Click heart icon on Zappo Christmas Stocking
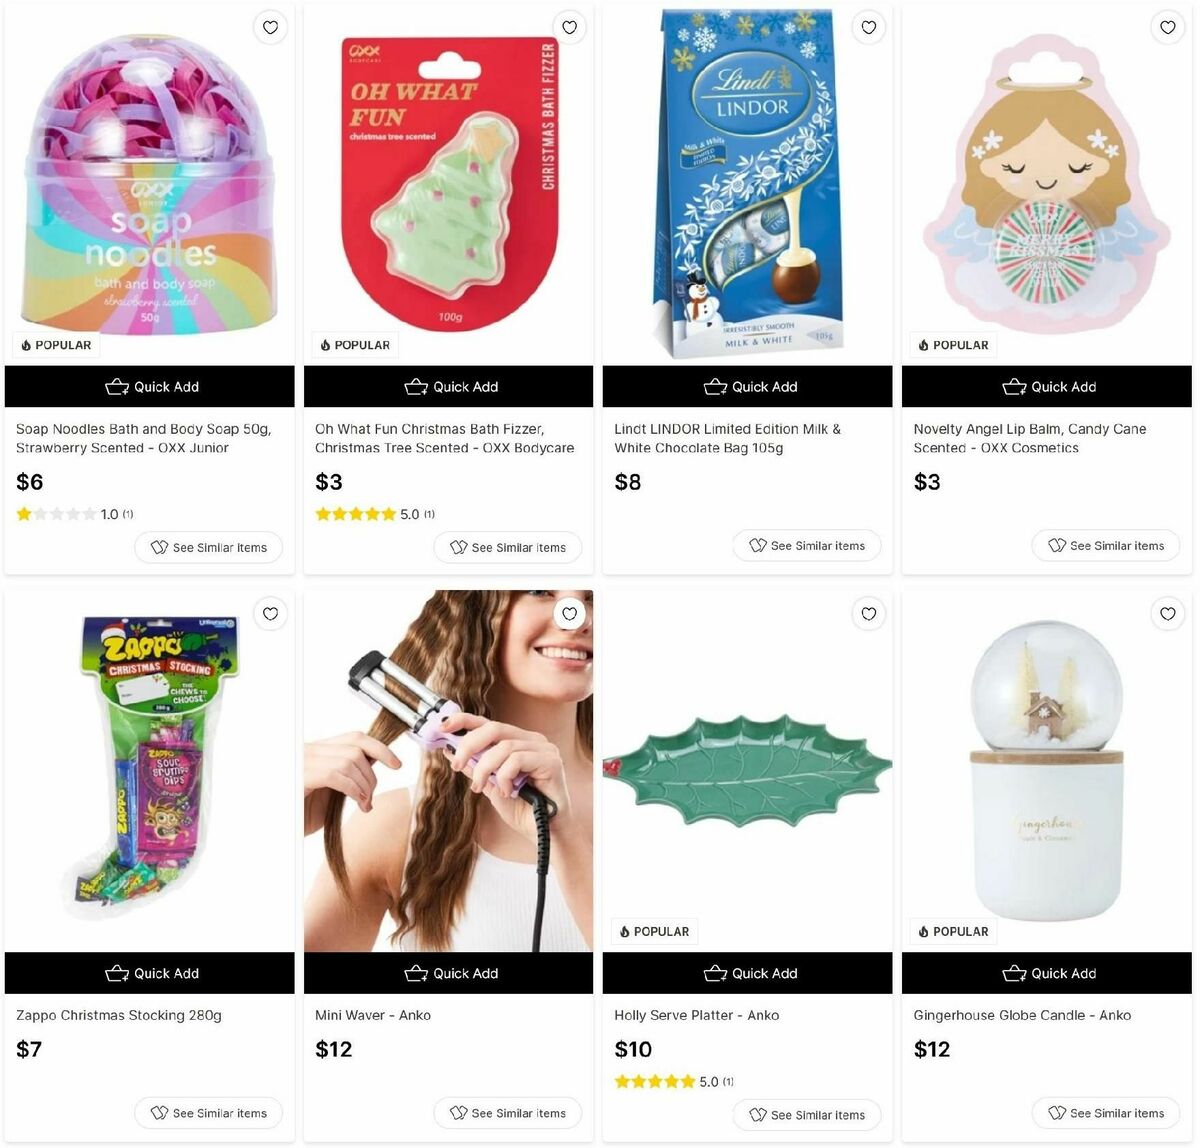This screenshot has height=1148, width=1200. point(270,614)
